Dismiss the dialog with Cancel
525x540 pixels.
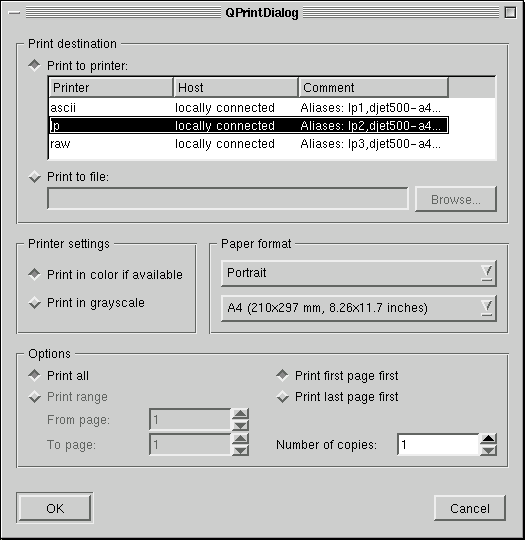pos(470,508)
